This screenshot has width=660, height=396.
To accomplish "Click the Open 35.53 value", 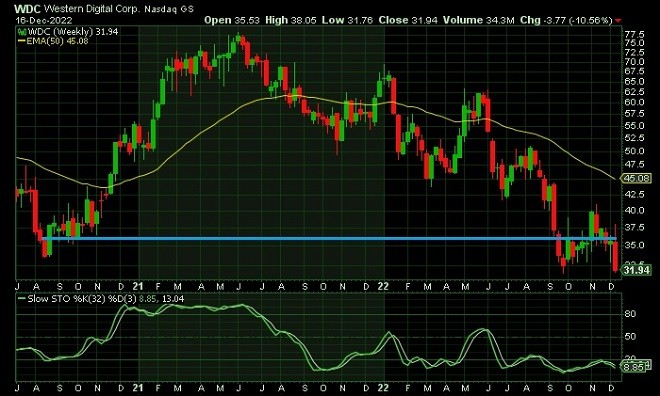I will (x=232, y=20).
